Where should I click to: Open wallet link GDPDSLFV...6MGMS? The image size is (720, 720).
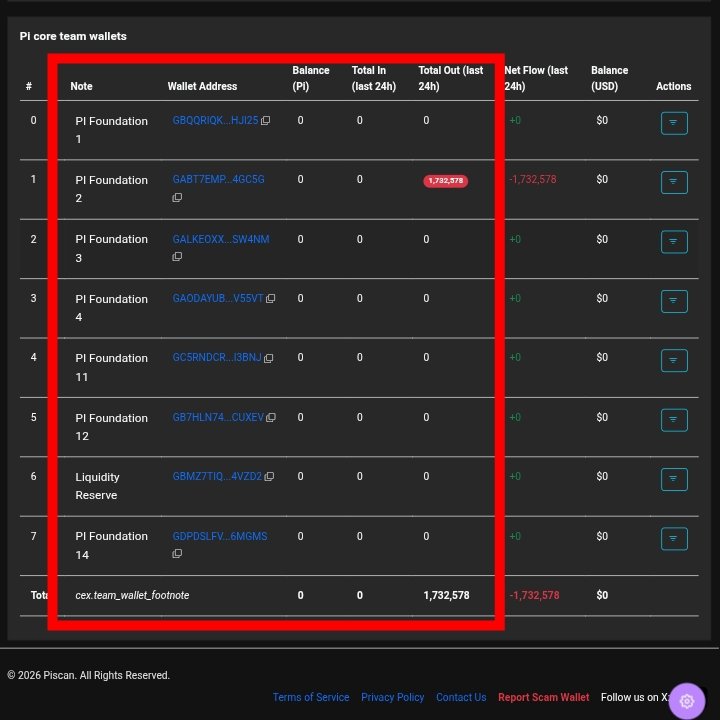[x=220, y=536]
